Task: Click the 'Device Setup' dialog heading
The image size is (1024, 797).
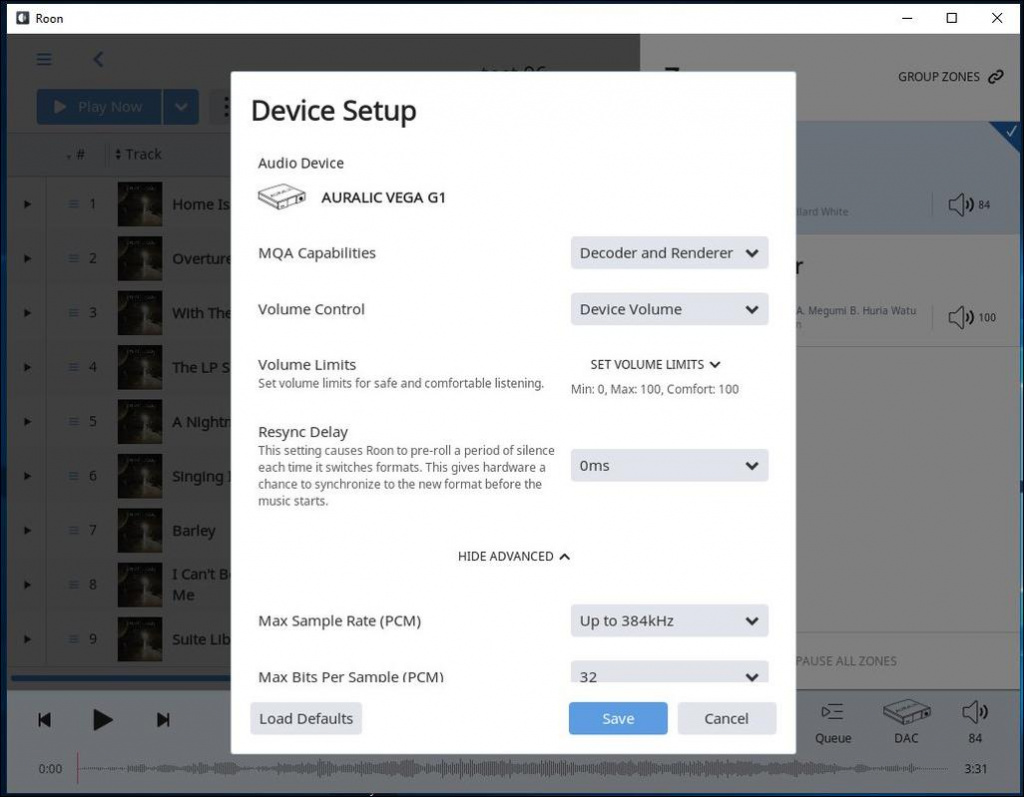Action: [334, 111]
